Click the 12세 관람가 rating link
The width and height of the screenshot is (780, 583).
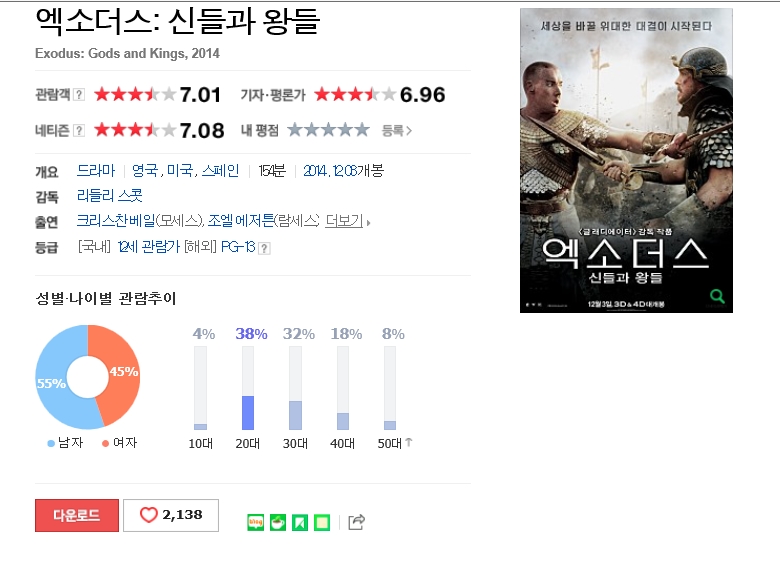point(149,247)
